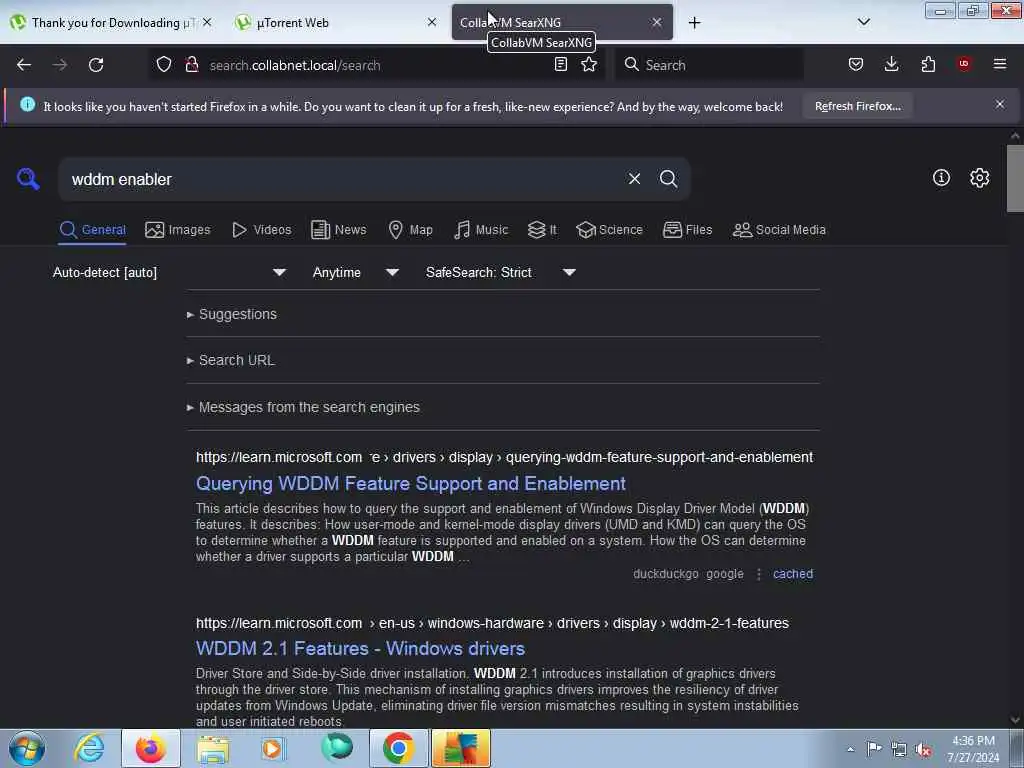This screenshot has width=1024, height=768.
Task: Open the SearXNG about info icon
Action: [941, 178]
